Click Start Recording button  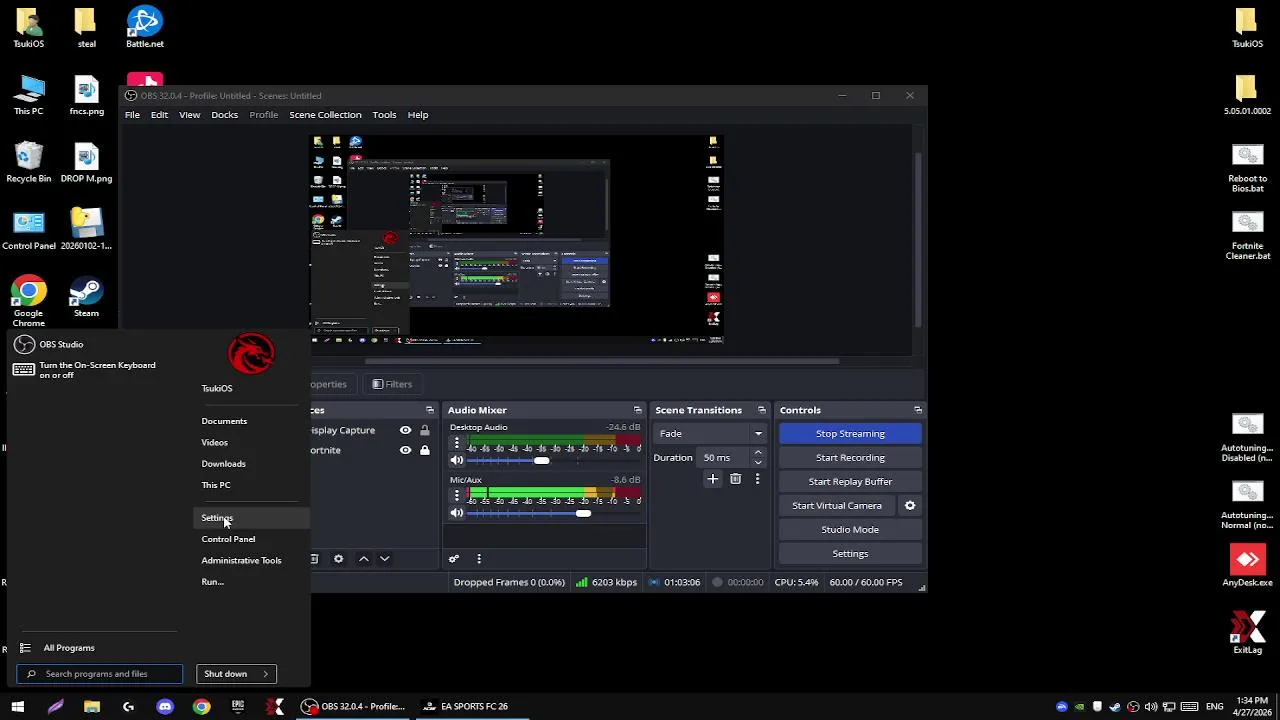click(x=850, y=458)
